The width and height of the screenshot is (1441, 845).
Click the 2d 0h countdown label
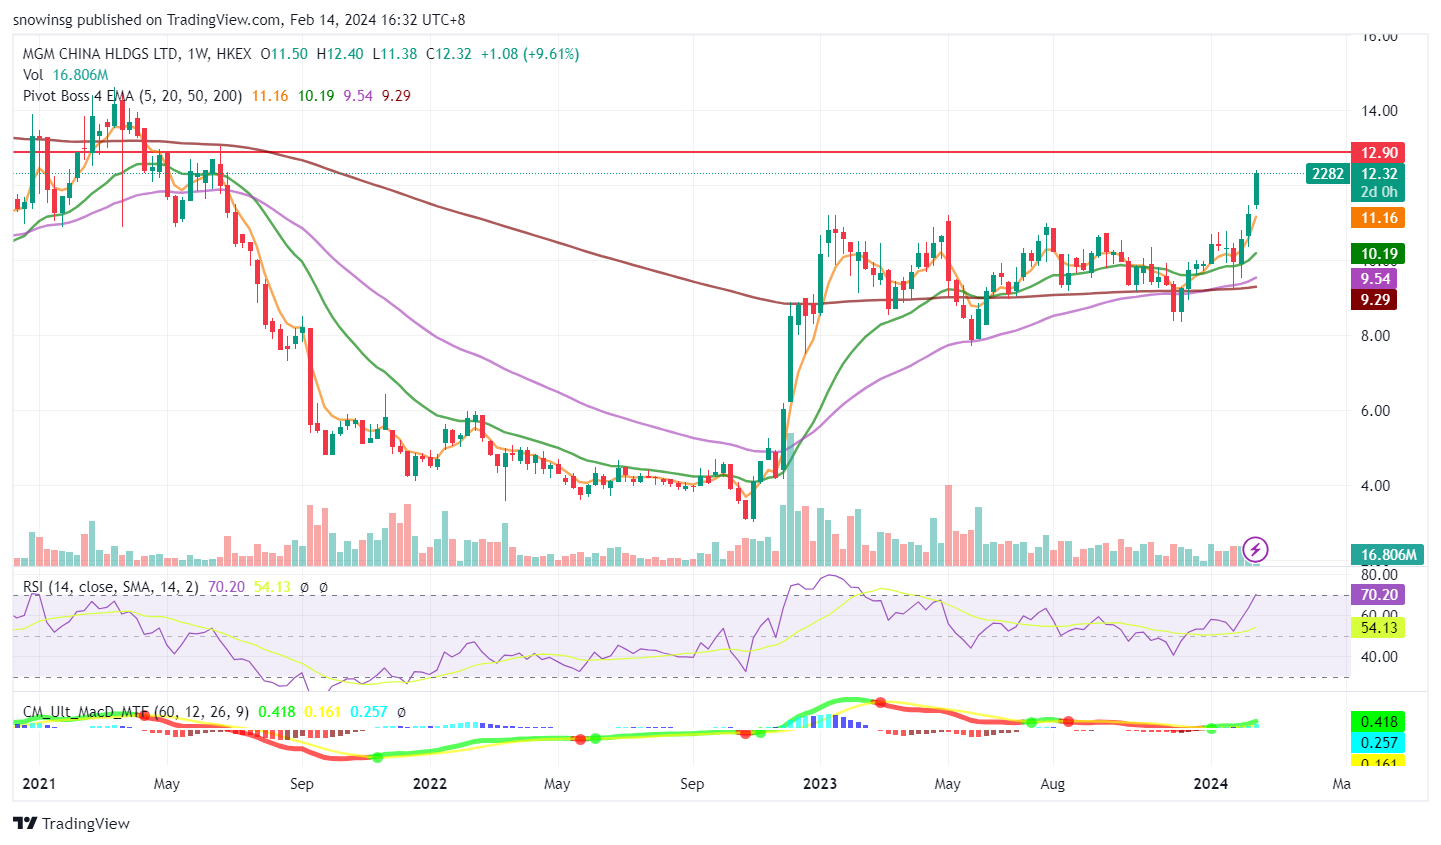1378,192
